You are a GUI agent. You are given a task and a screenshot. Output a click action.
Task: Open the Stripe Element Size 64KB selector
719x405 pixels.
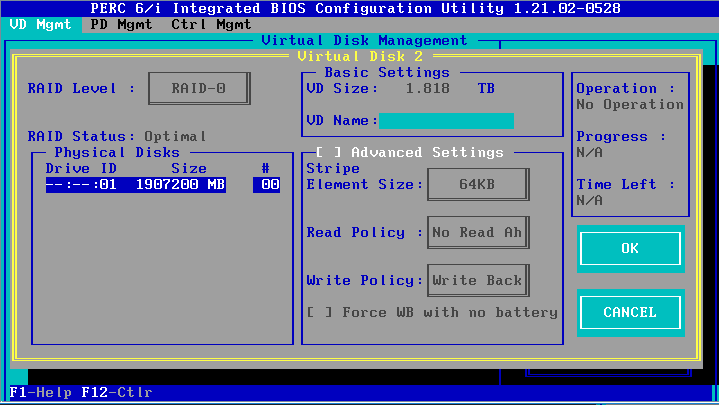(x=478, y=184)
